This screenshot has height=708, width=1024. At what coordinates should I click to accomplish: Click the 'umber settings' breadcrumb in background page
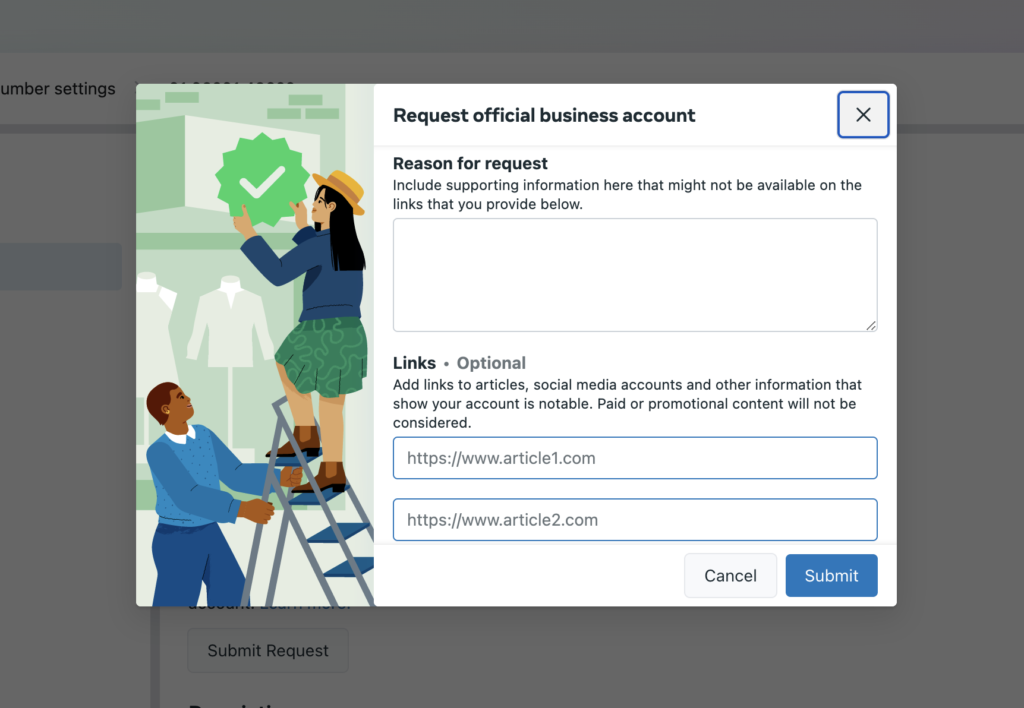[x=57, y=89]
